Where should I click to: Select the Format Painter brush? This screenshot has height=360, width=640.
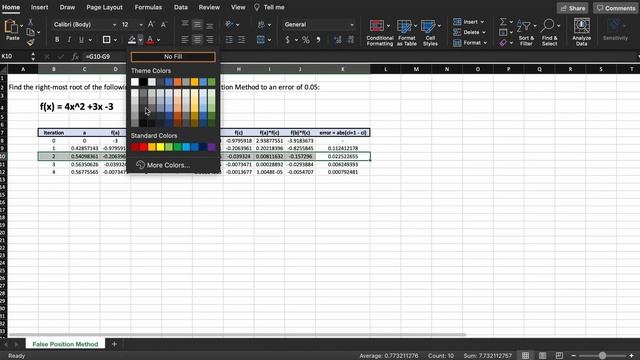pyautogui.click(x=30, y=42)
